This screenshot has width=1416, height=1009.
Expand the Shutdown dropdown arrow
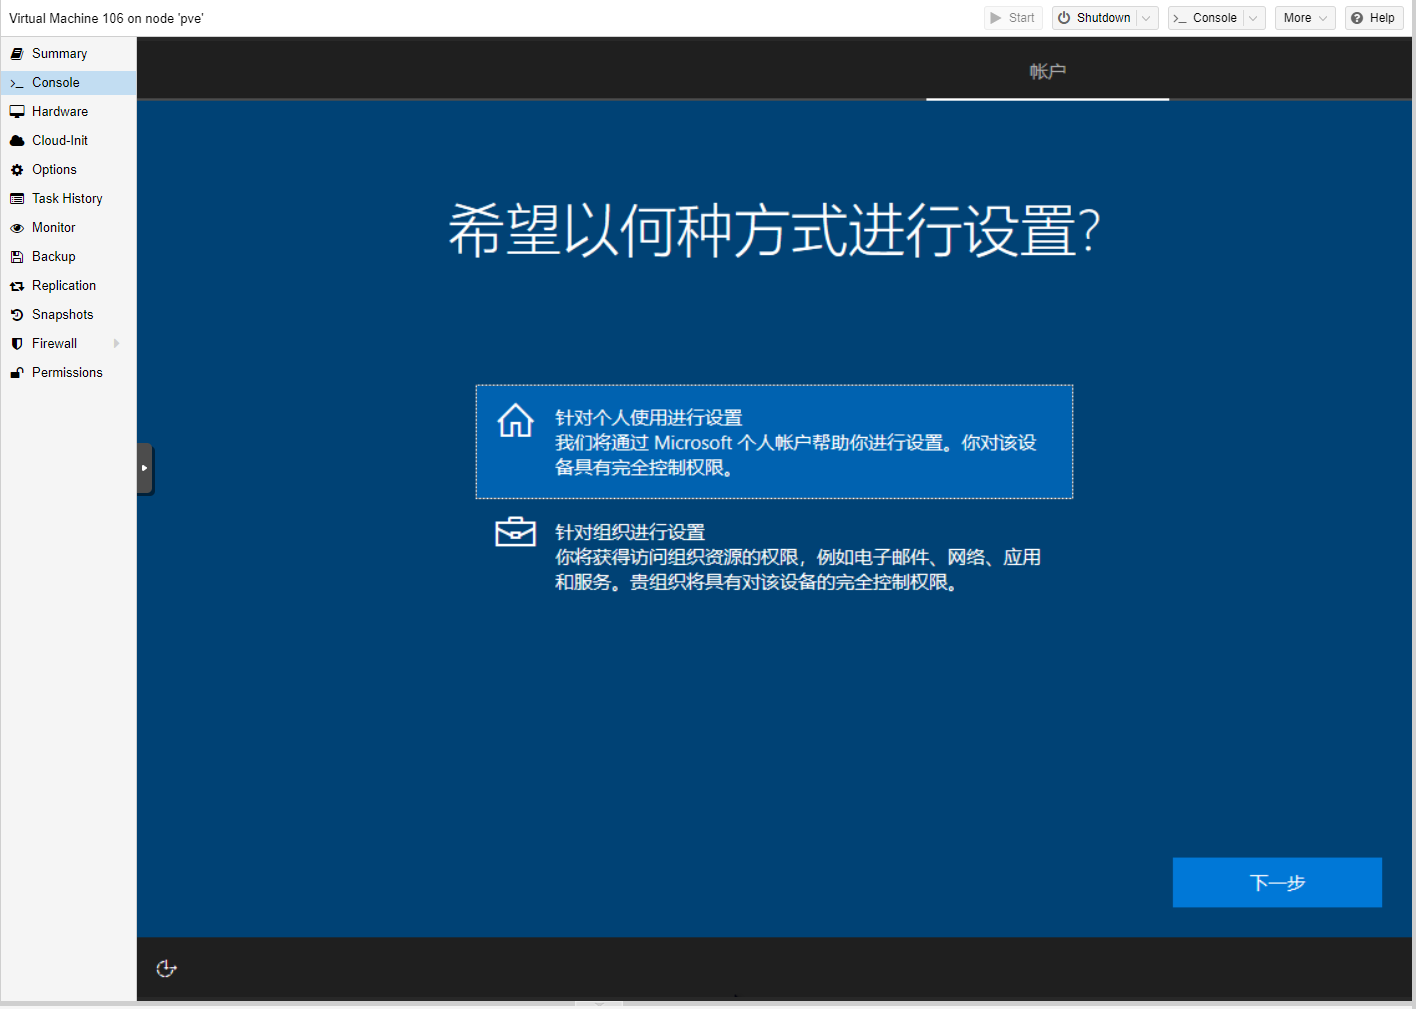(x=1146, y=18)
